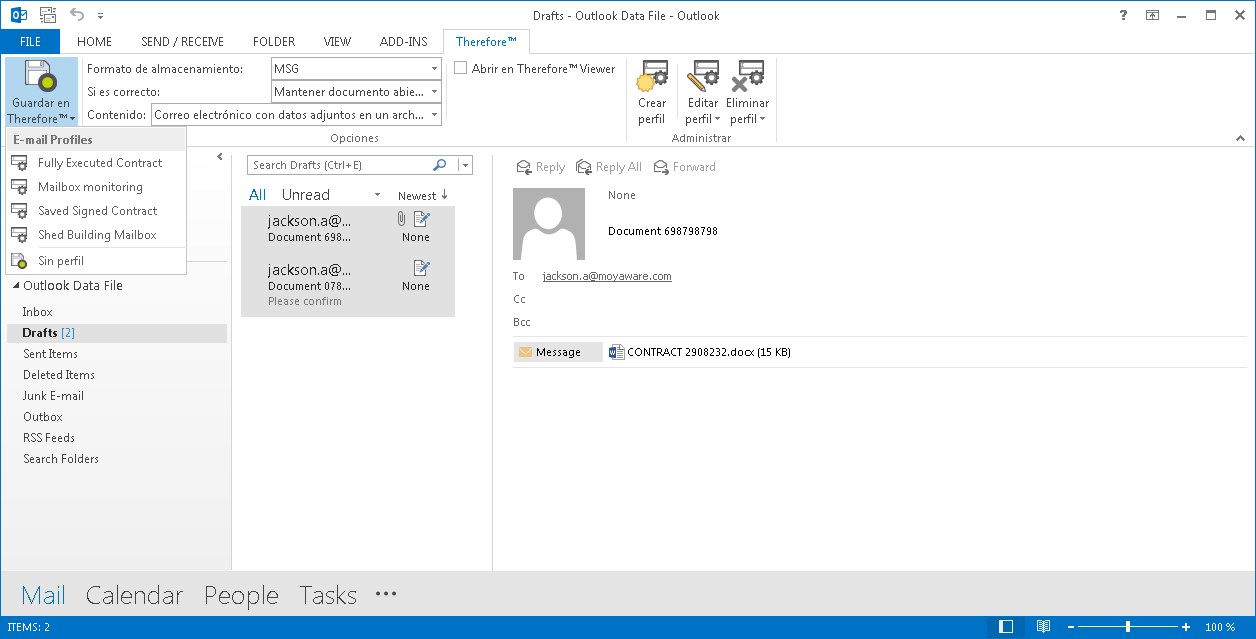Screen dimensions: 1256x639
Task: Open the Editar perfil dropdown arrow
Action: (x=718, y=120)
